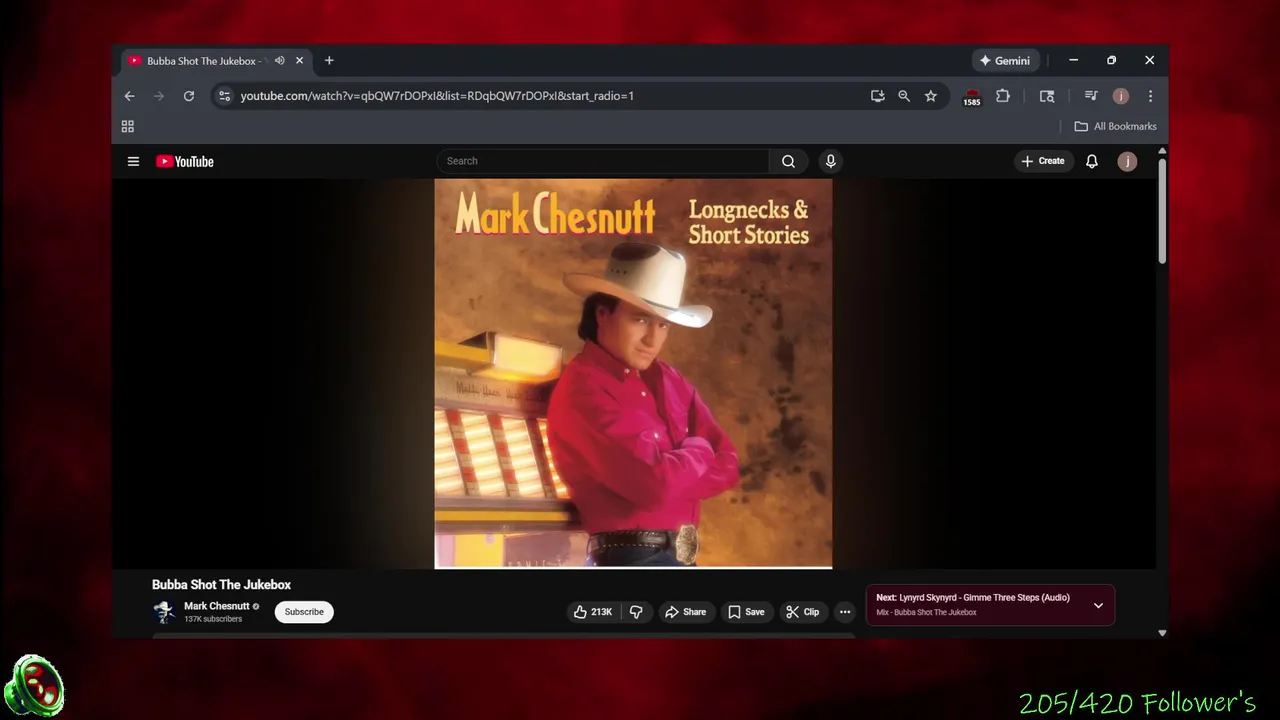Image resolution: width=1280 pixels, height=720 pixels.
Task: Click the video player album art
Action: tap(633, 373)
